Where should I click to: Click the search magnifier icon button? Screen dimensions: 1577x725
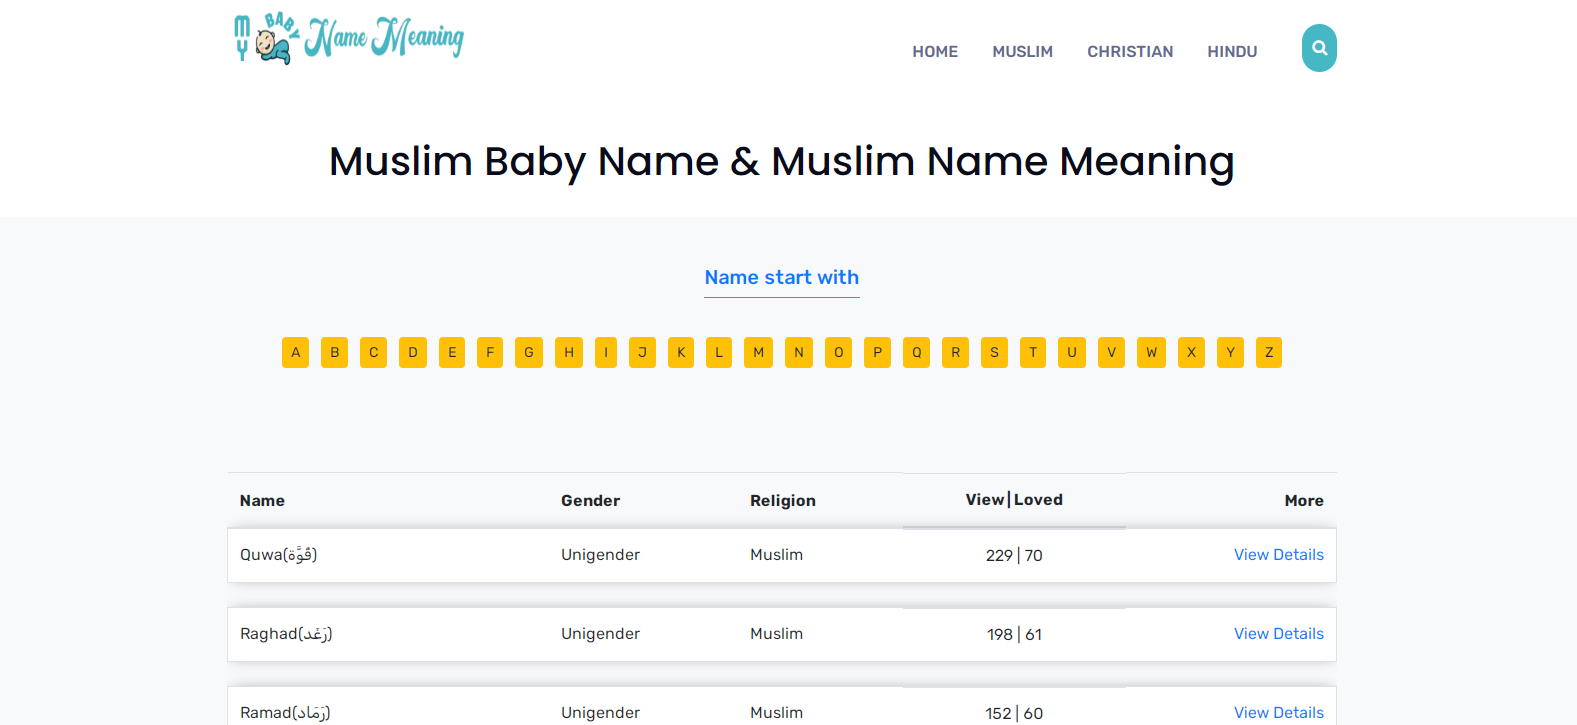click(1318, 48)
